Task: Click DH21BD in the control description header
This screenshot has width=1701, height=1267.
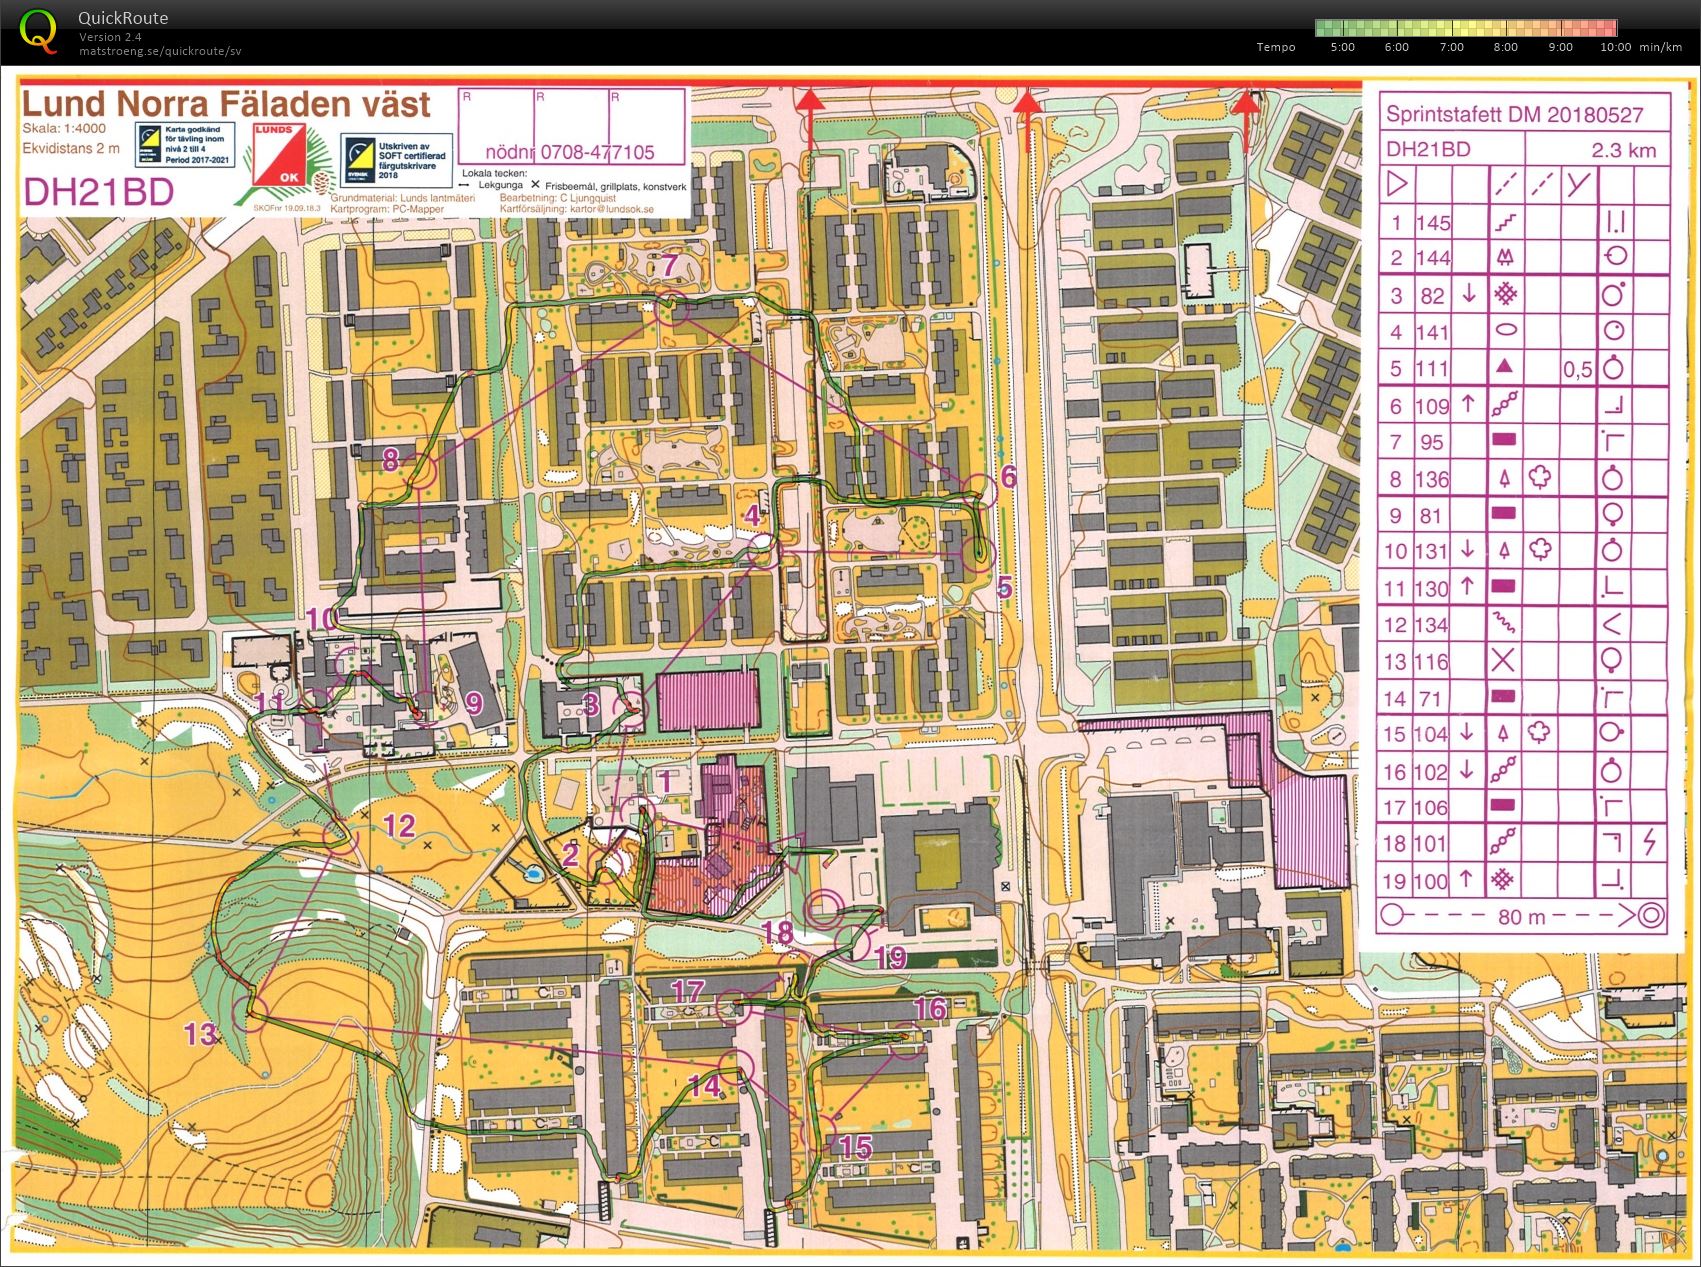Action: (1428, 149)
